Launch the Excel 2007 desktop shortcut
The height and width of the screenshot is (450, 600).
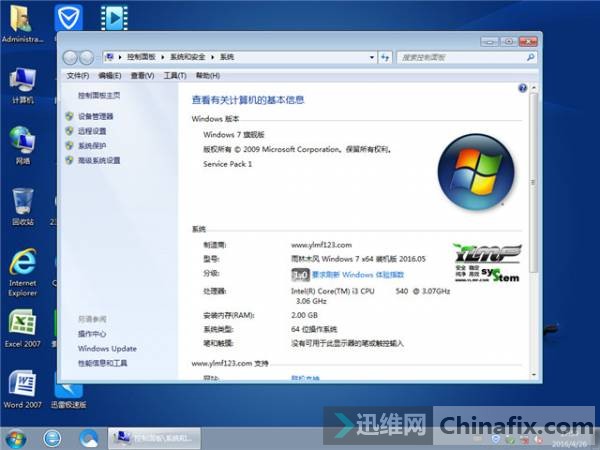click(23, 328)
